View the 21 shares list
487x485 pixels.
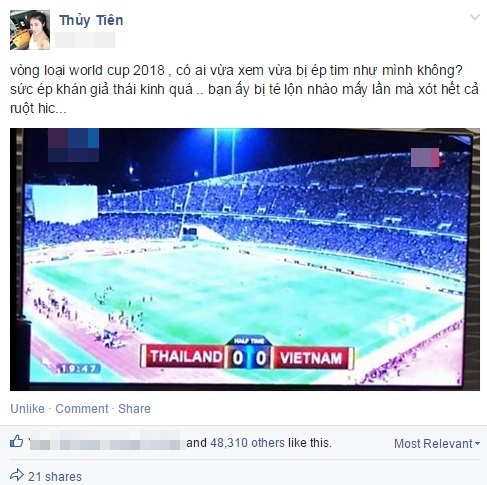pos(55,476)
